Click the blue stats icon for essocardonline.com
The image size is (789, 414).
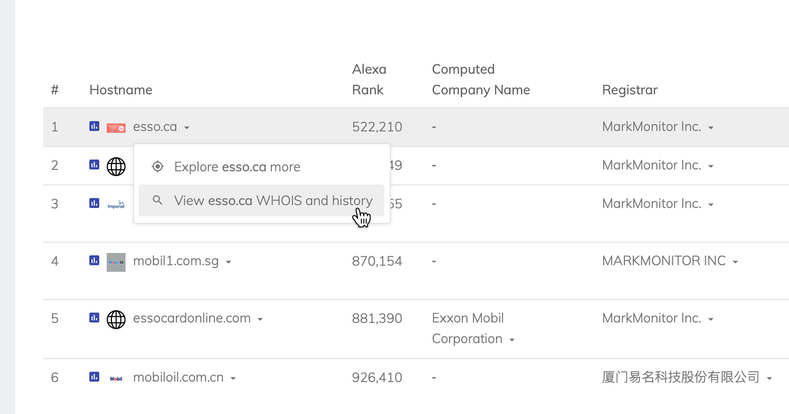(94, 318)
